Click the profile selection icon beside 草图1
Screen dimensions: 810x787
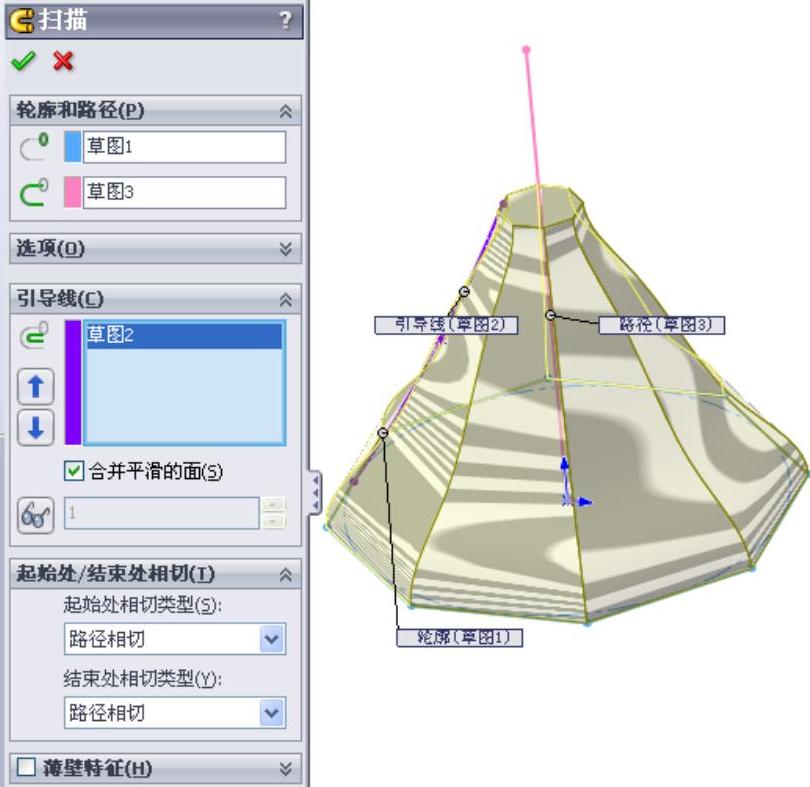point(34,147)
